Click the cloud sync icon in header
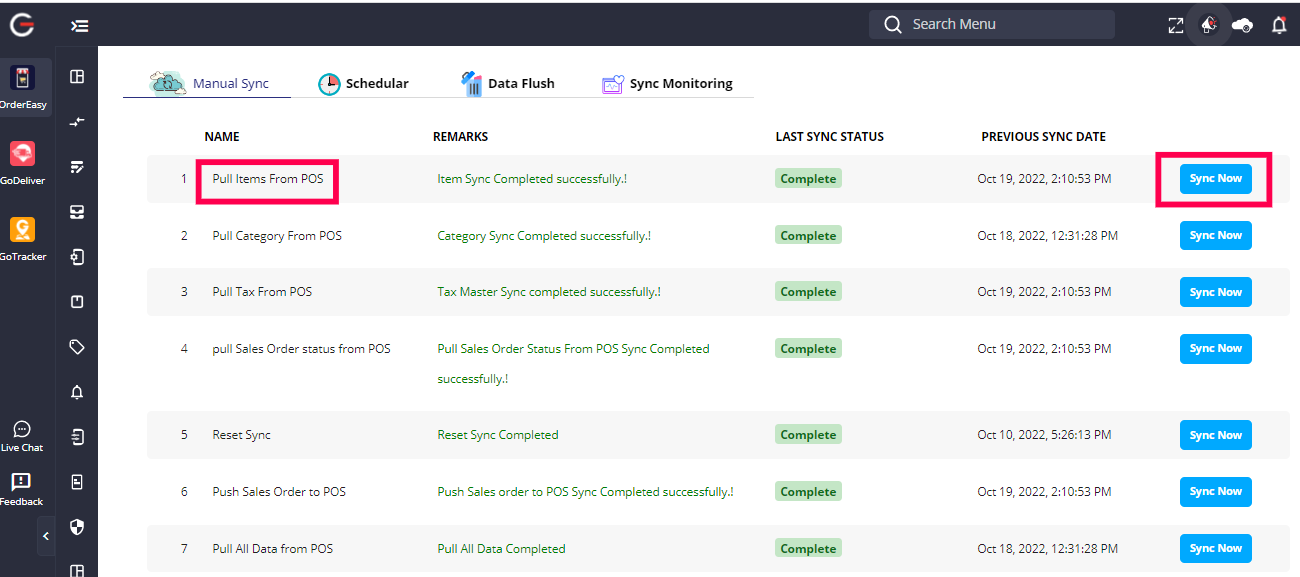The image size is (1300, 577). [1243, 25]
